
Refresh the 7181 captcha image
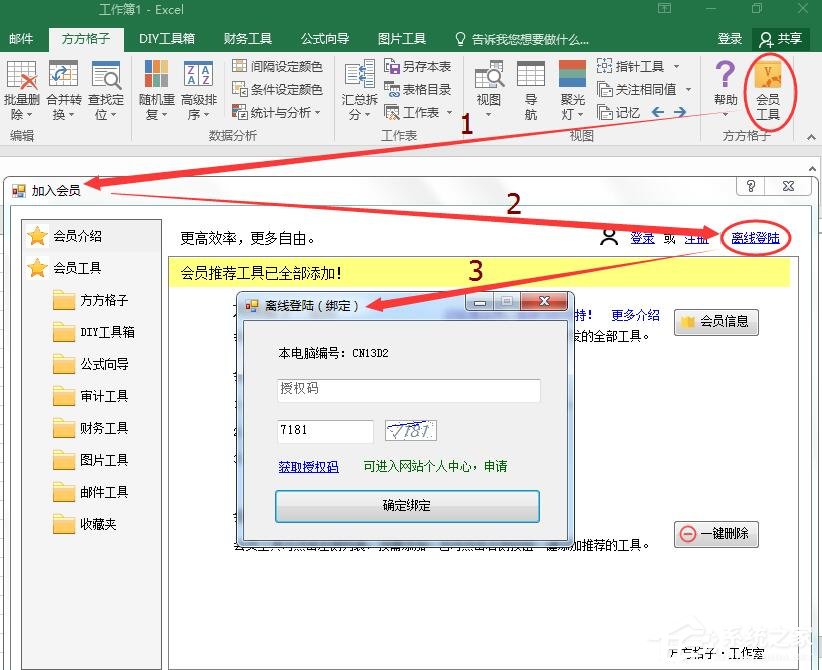tap(410, 431)
